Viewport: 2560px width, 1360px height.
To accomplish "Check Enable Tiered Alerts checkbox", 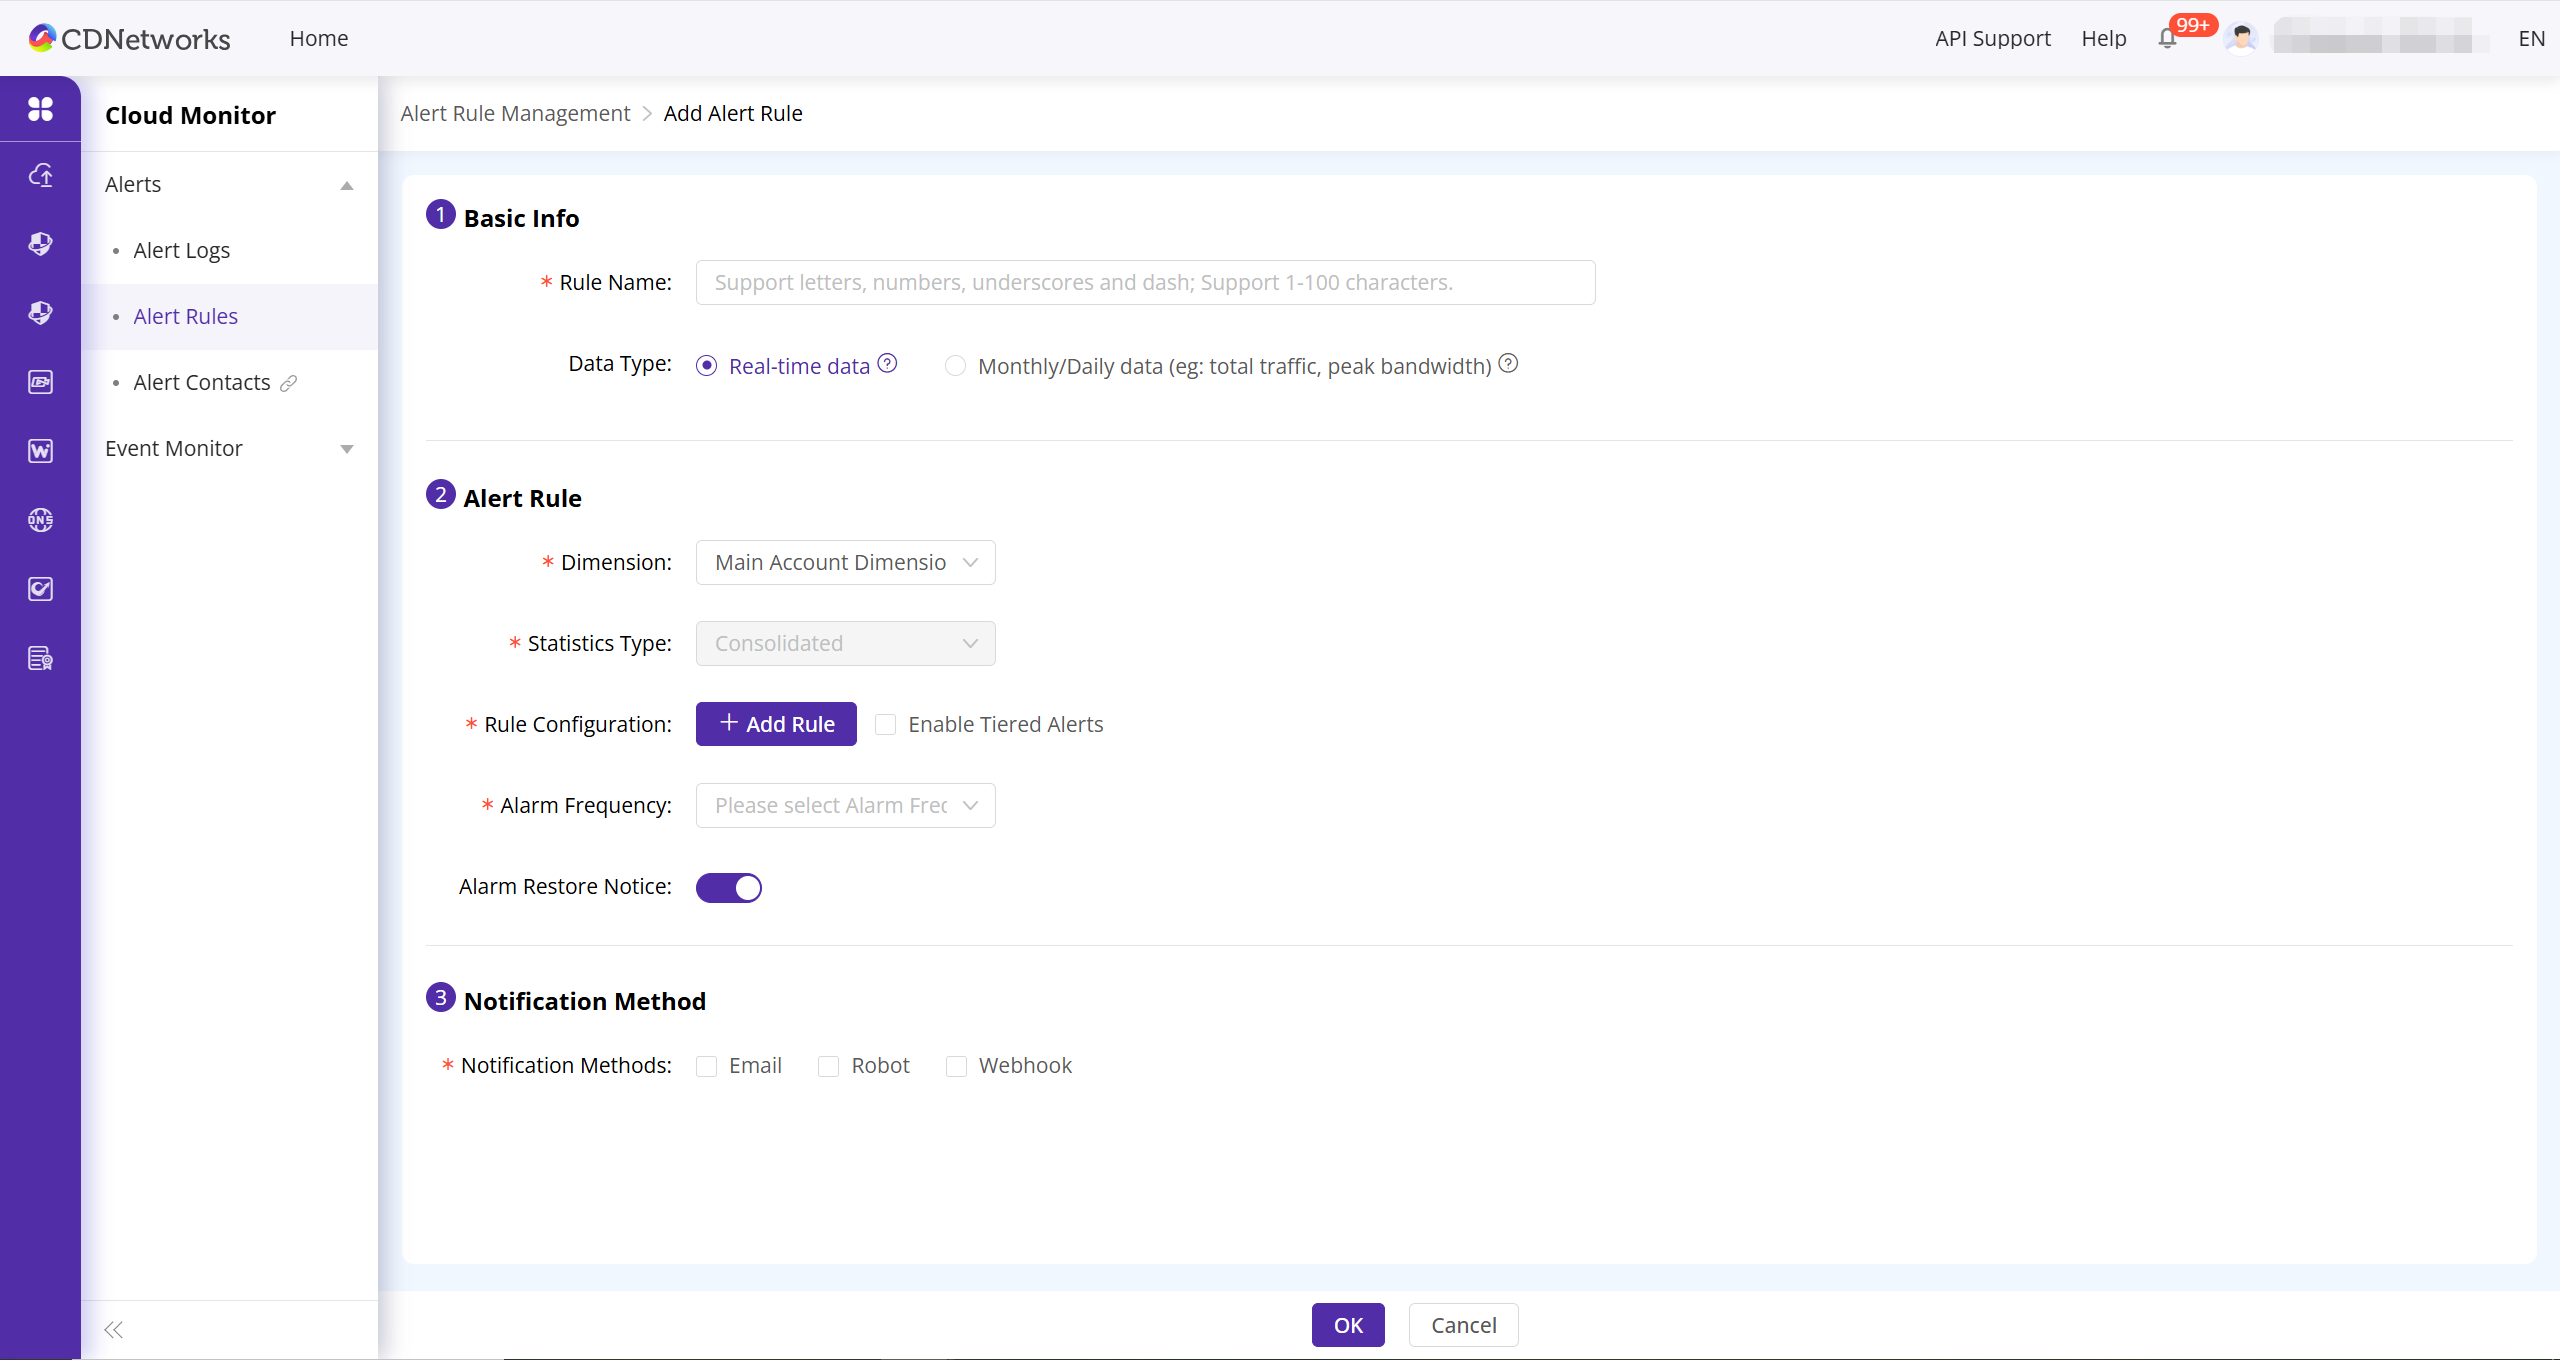I will click(885, 724).
